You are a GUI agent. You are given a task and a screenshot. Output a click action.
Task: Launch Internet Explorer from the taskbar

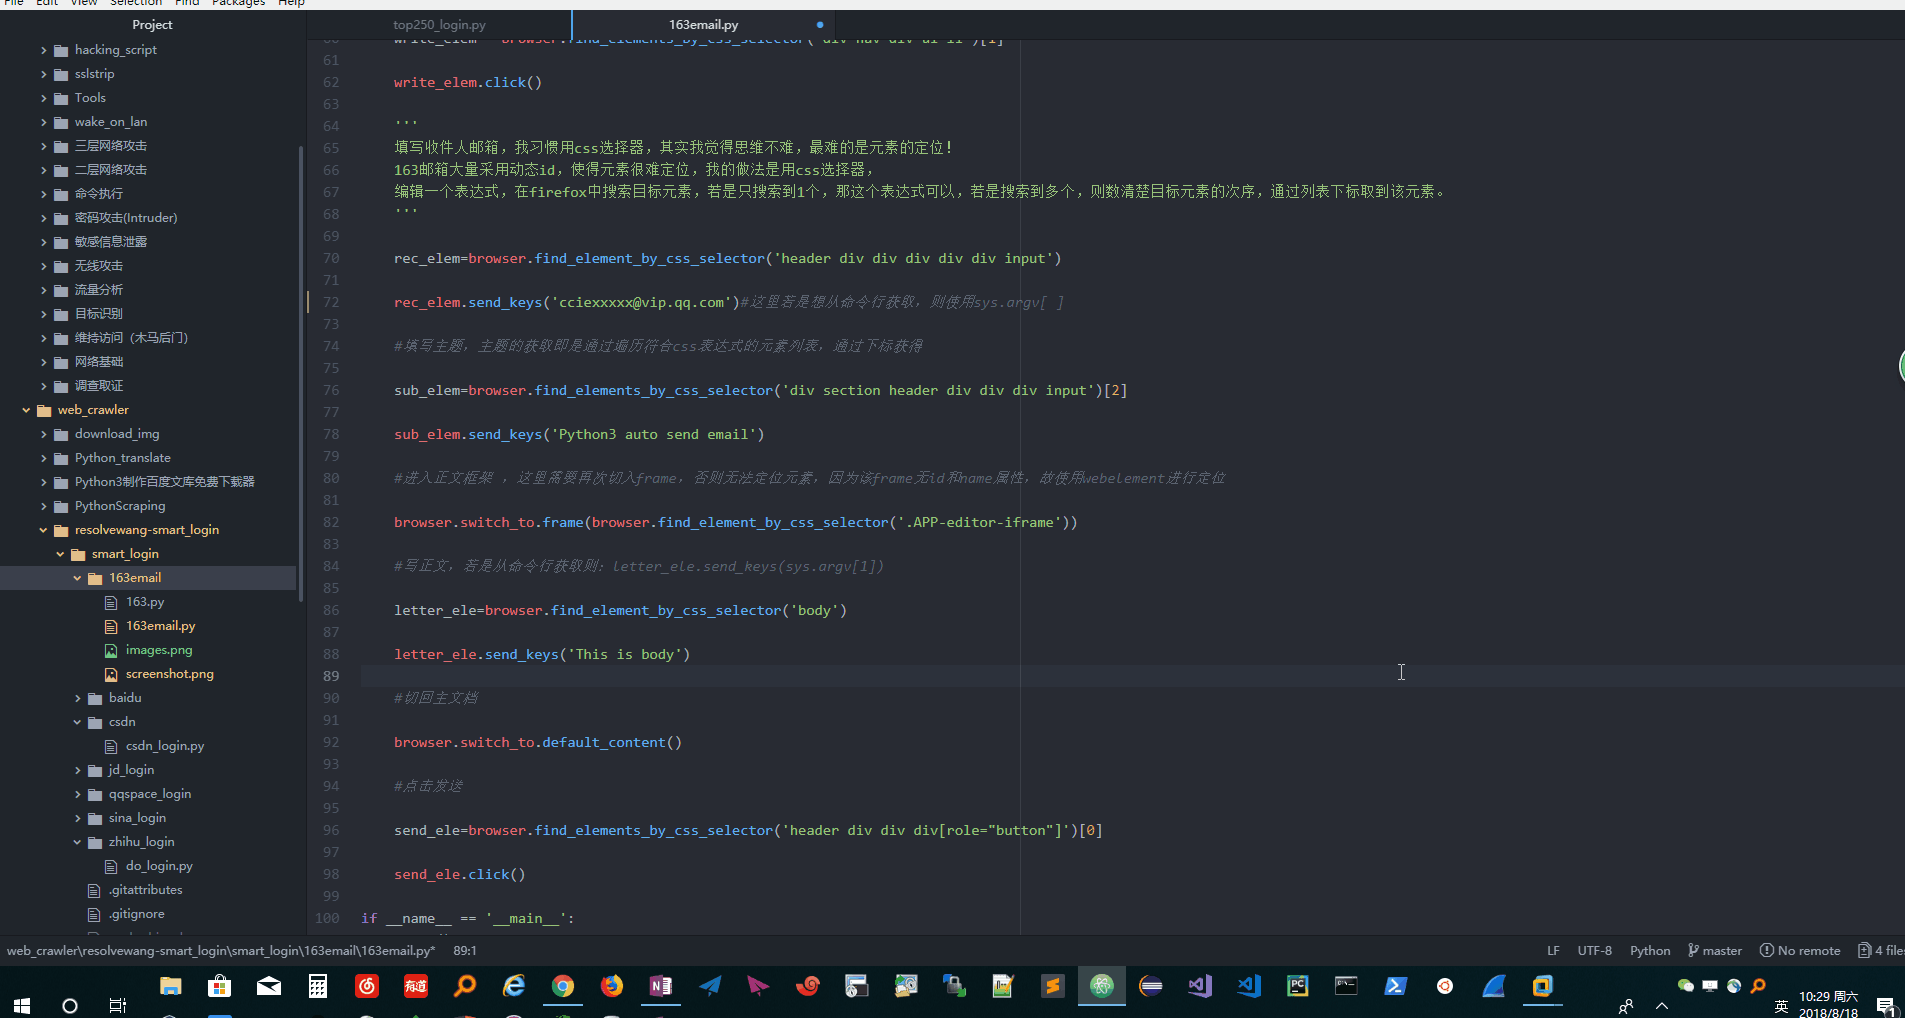coord(514,987)
